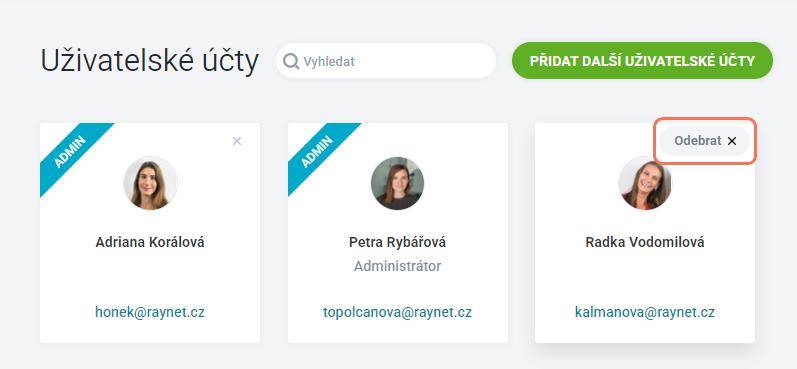Select the name Adriana Korálová
The width and height of the screenshot is (797, 369).
tap(150, 242)
